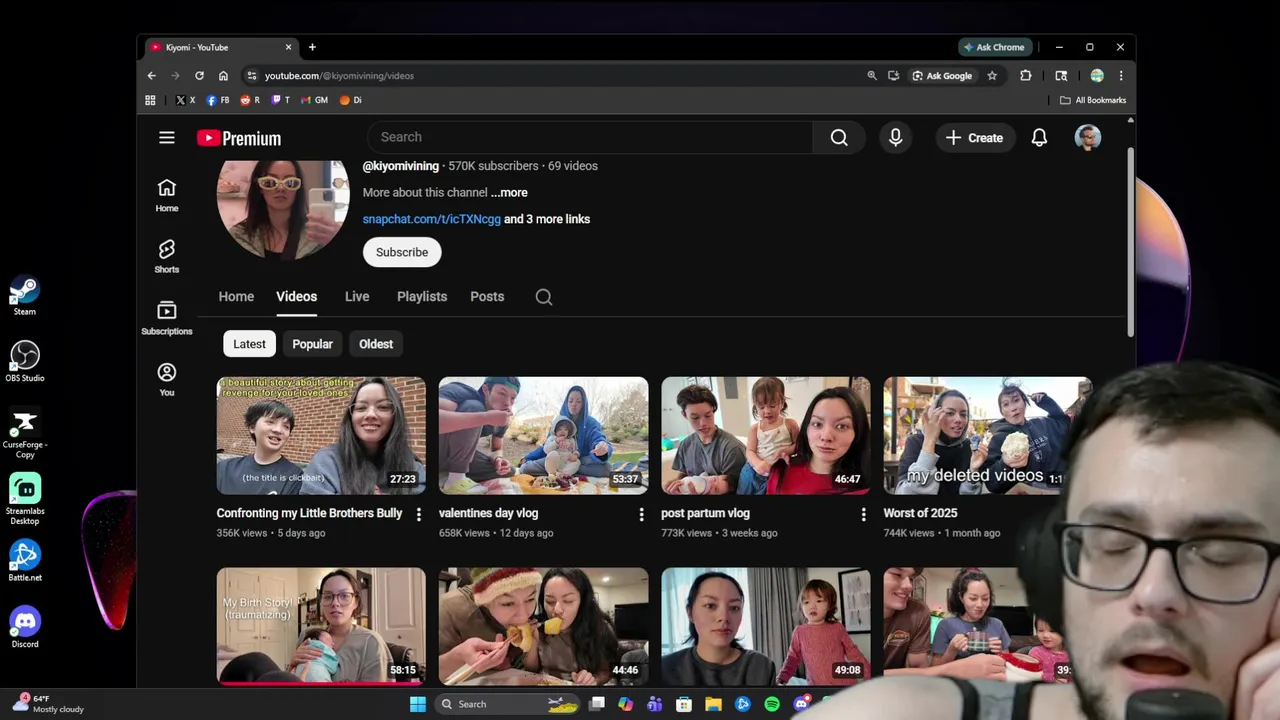Open the notifications bell
Screen dimensions: 1280x720
1039,138
